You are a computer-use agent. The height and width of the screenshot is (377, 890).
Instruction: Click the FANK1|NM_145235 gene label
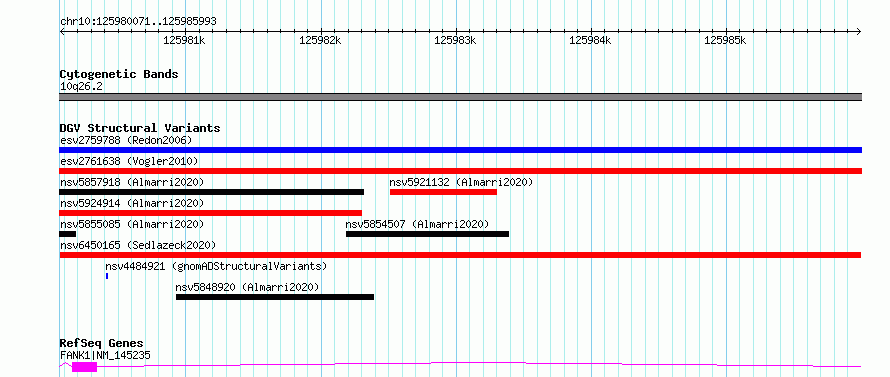[105, 355]
